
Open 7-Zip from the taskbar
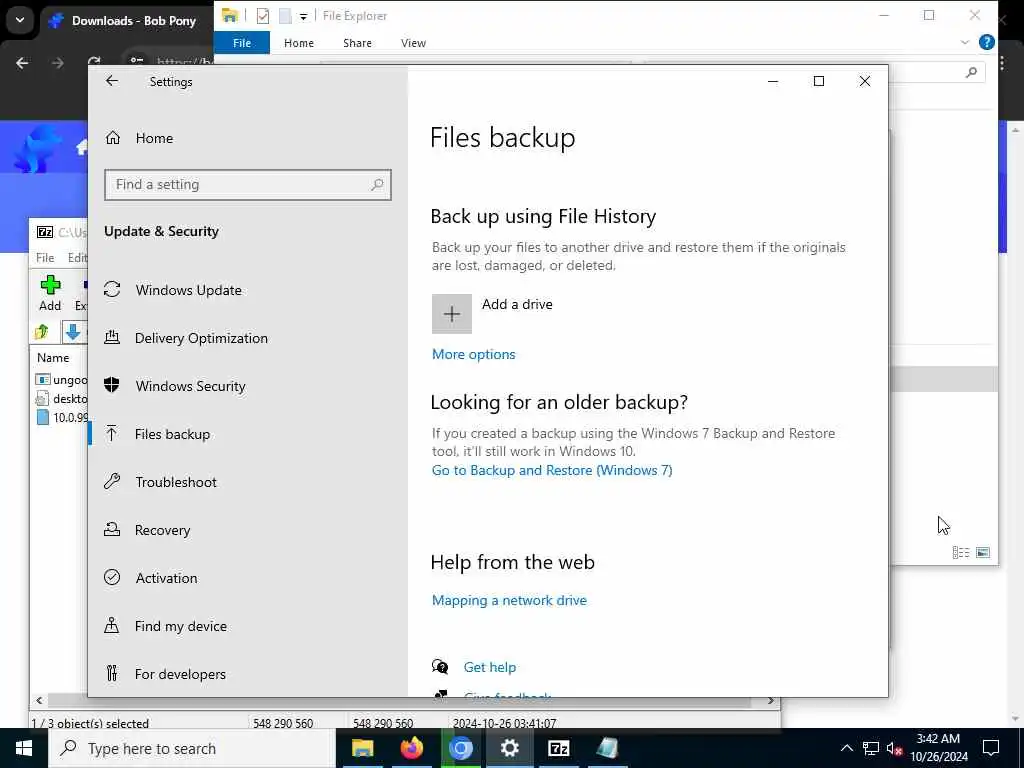click(x=558, y=748)
